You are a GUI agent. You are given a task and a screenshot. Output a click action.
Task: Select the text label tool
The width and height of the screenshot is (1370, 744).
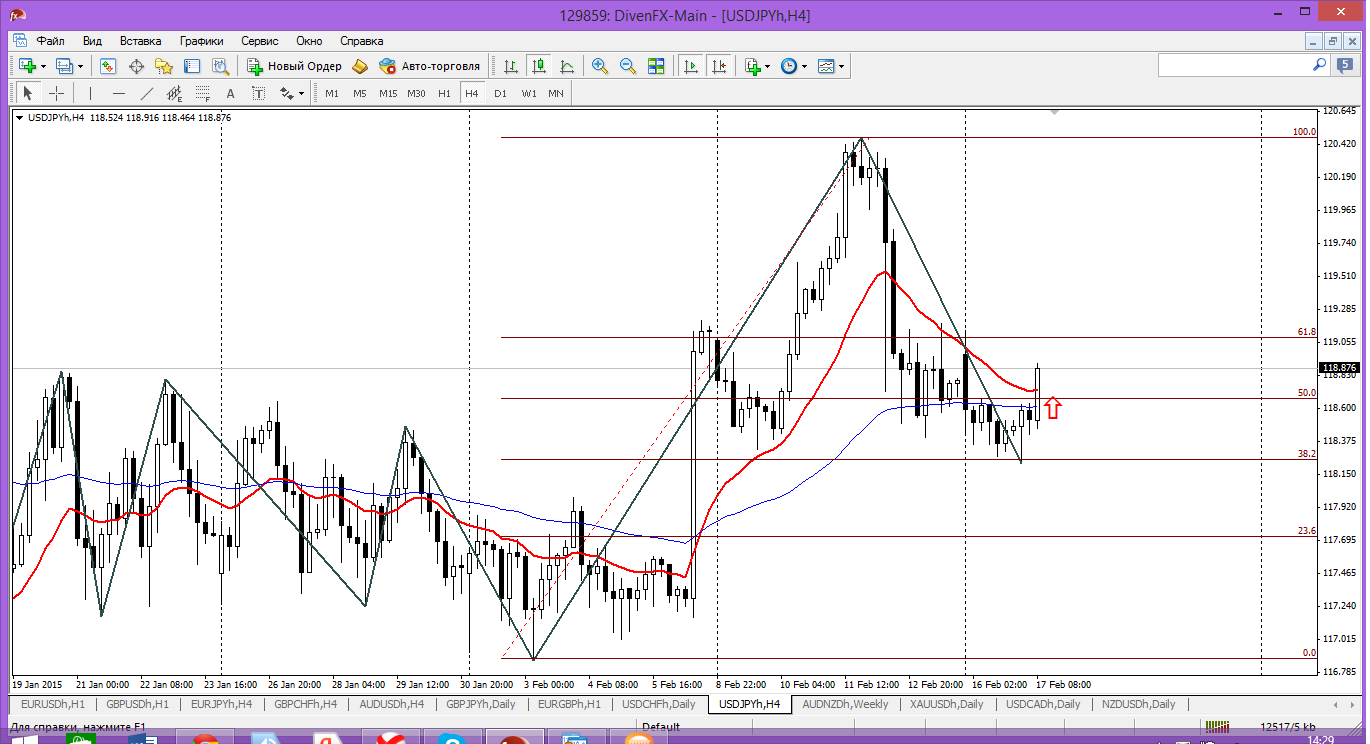(259, 93)
